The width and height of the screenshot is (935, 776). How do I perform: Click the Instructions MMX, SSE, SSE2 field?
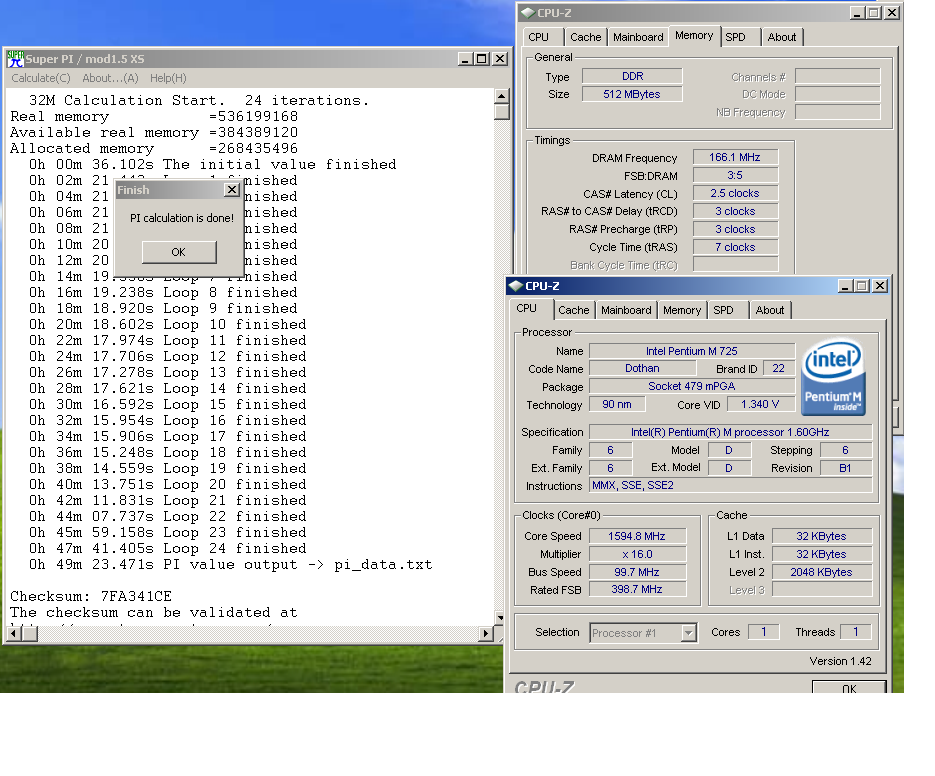(x=730, y=486)
